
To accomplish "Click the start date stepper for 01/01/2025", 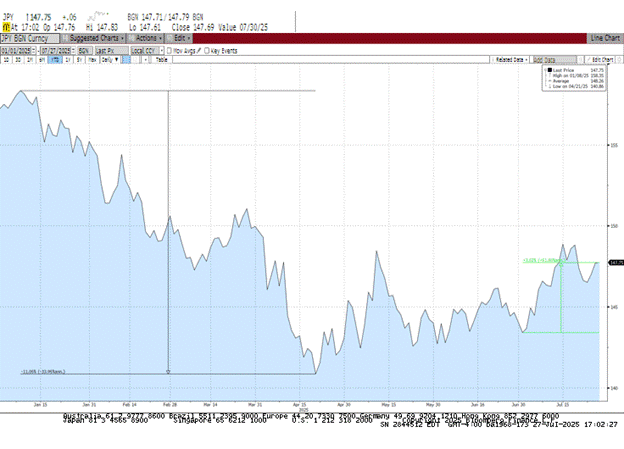I will tap(33, 51).
